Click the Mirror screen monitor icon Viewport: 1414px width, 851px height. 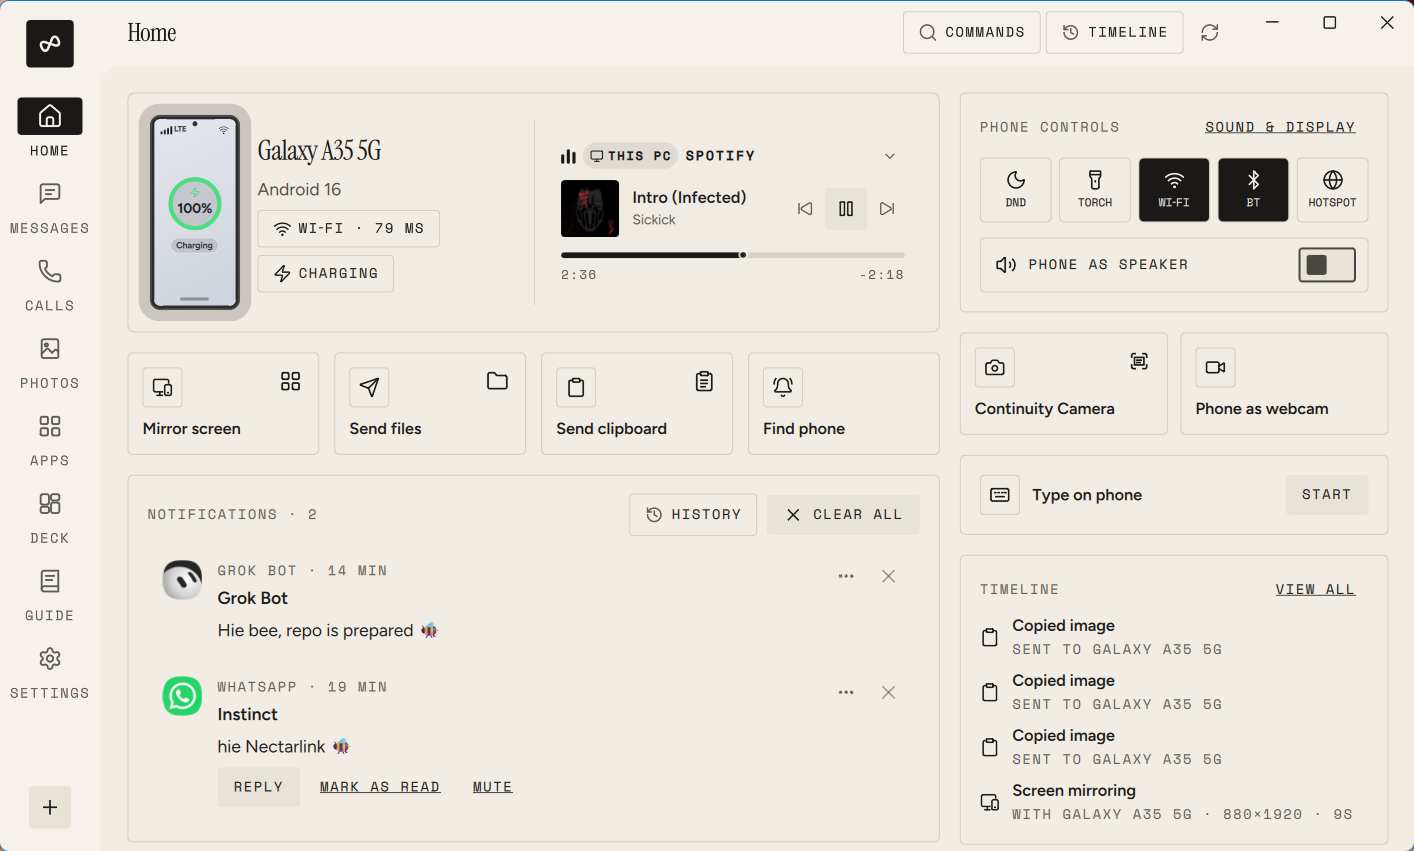coord(162,387)
